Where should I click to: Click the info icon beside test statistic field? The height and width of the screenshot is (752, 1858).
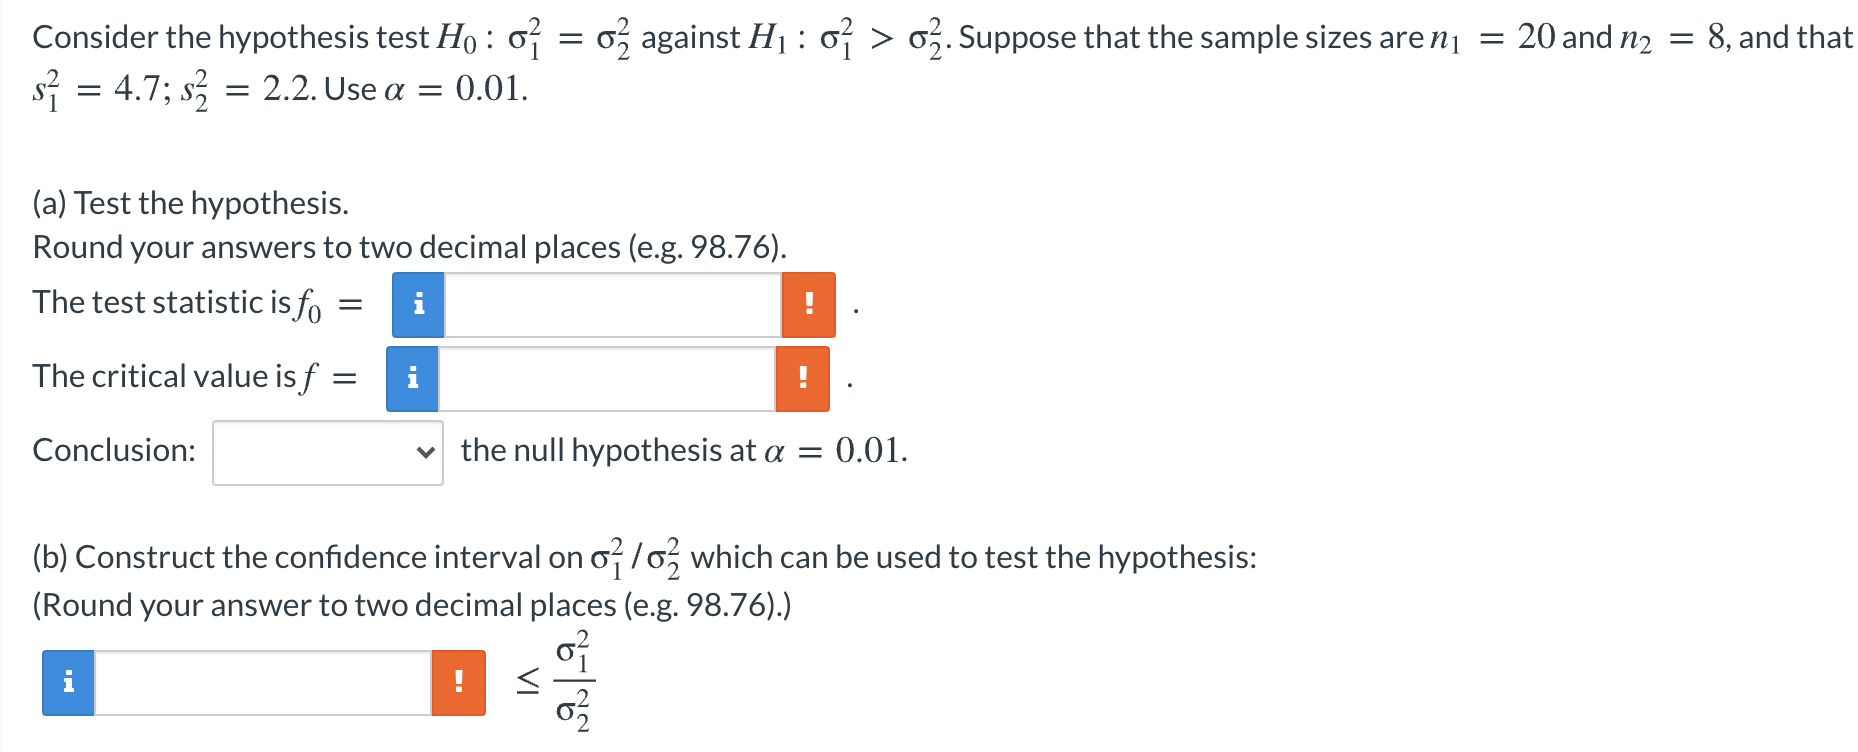(418, 305)
